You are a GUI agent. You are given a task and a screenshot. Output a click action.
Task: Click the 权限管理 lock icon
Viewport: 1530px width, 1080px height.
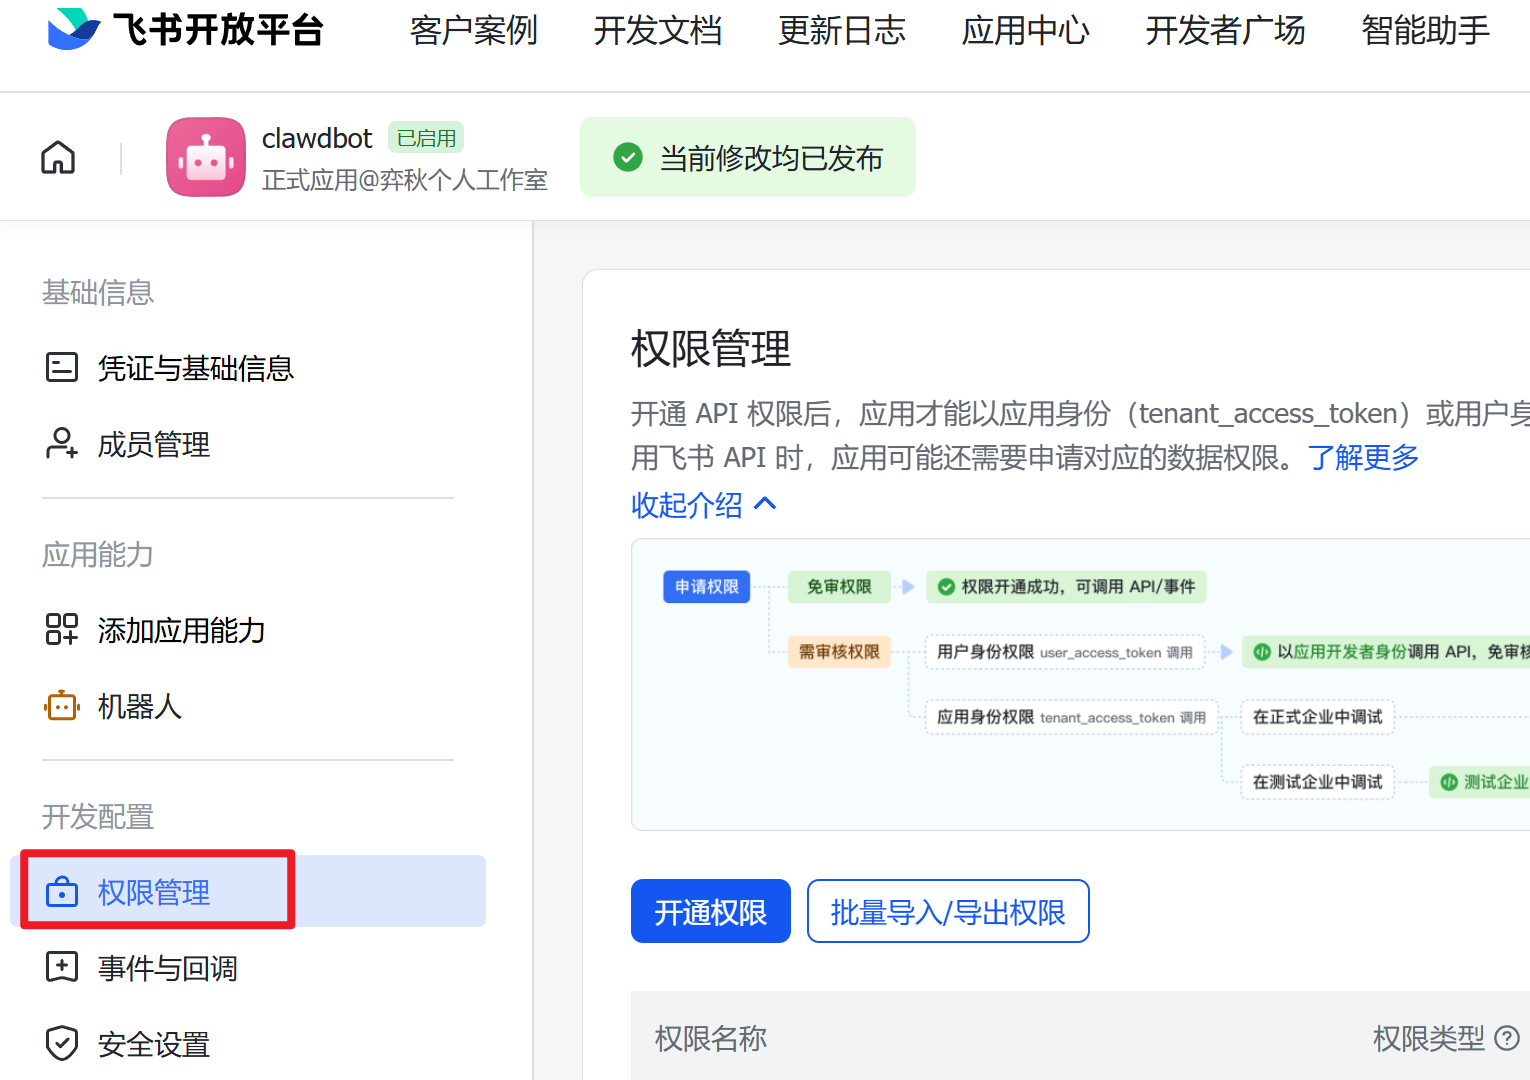click(x=62, y=891)
